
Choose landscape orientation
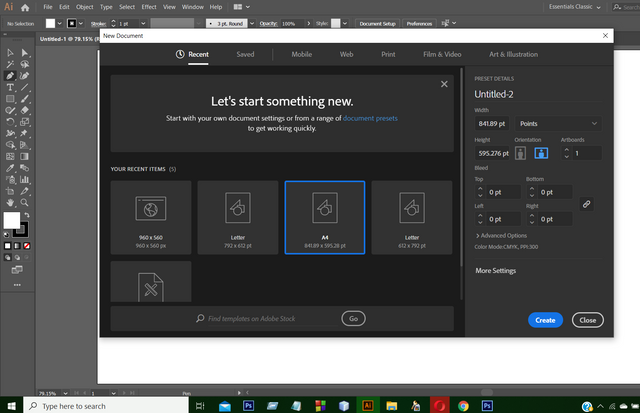(x=541, y=153)
